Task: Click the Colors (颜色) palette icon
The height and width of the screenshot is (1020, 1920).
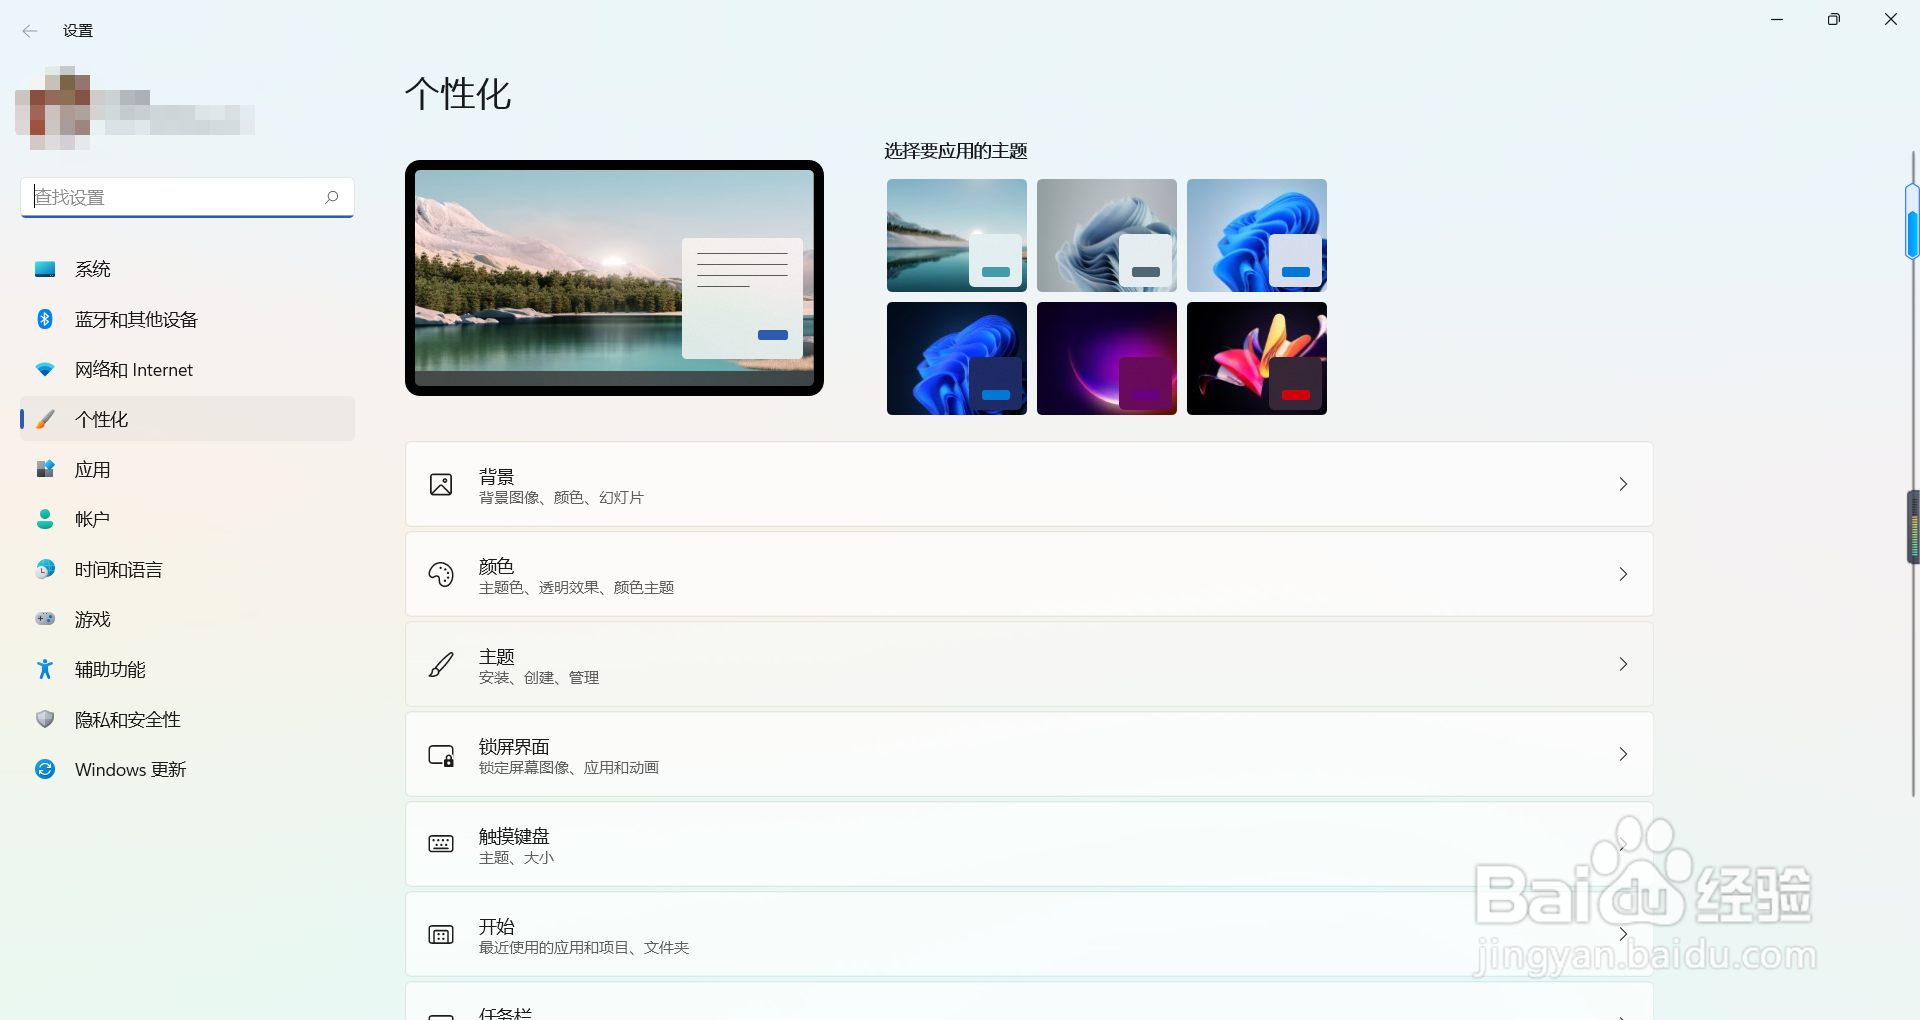Action: [x=441, y=574]
